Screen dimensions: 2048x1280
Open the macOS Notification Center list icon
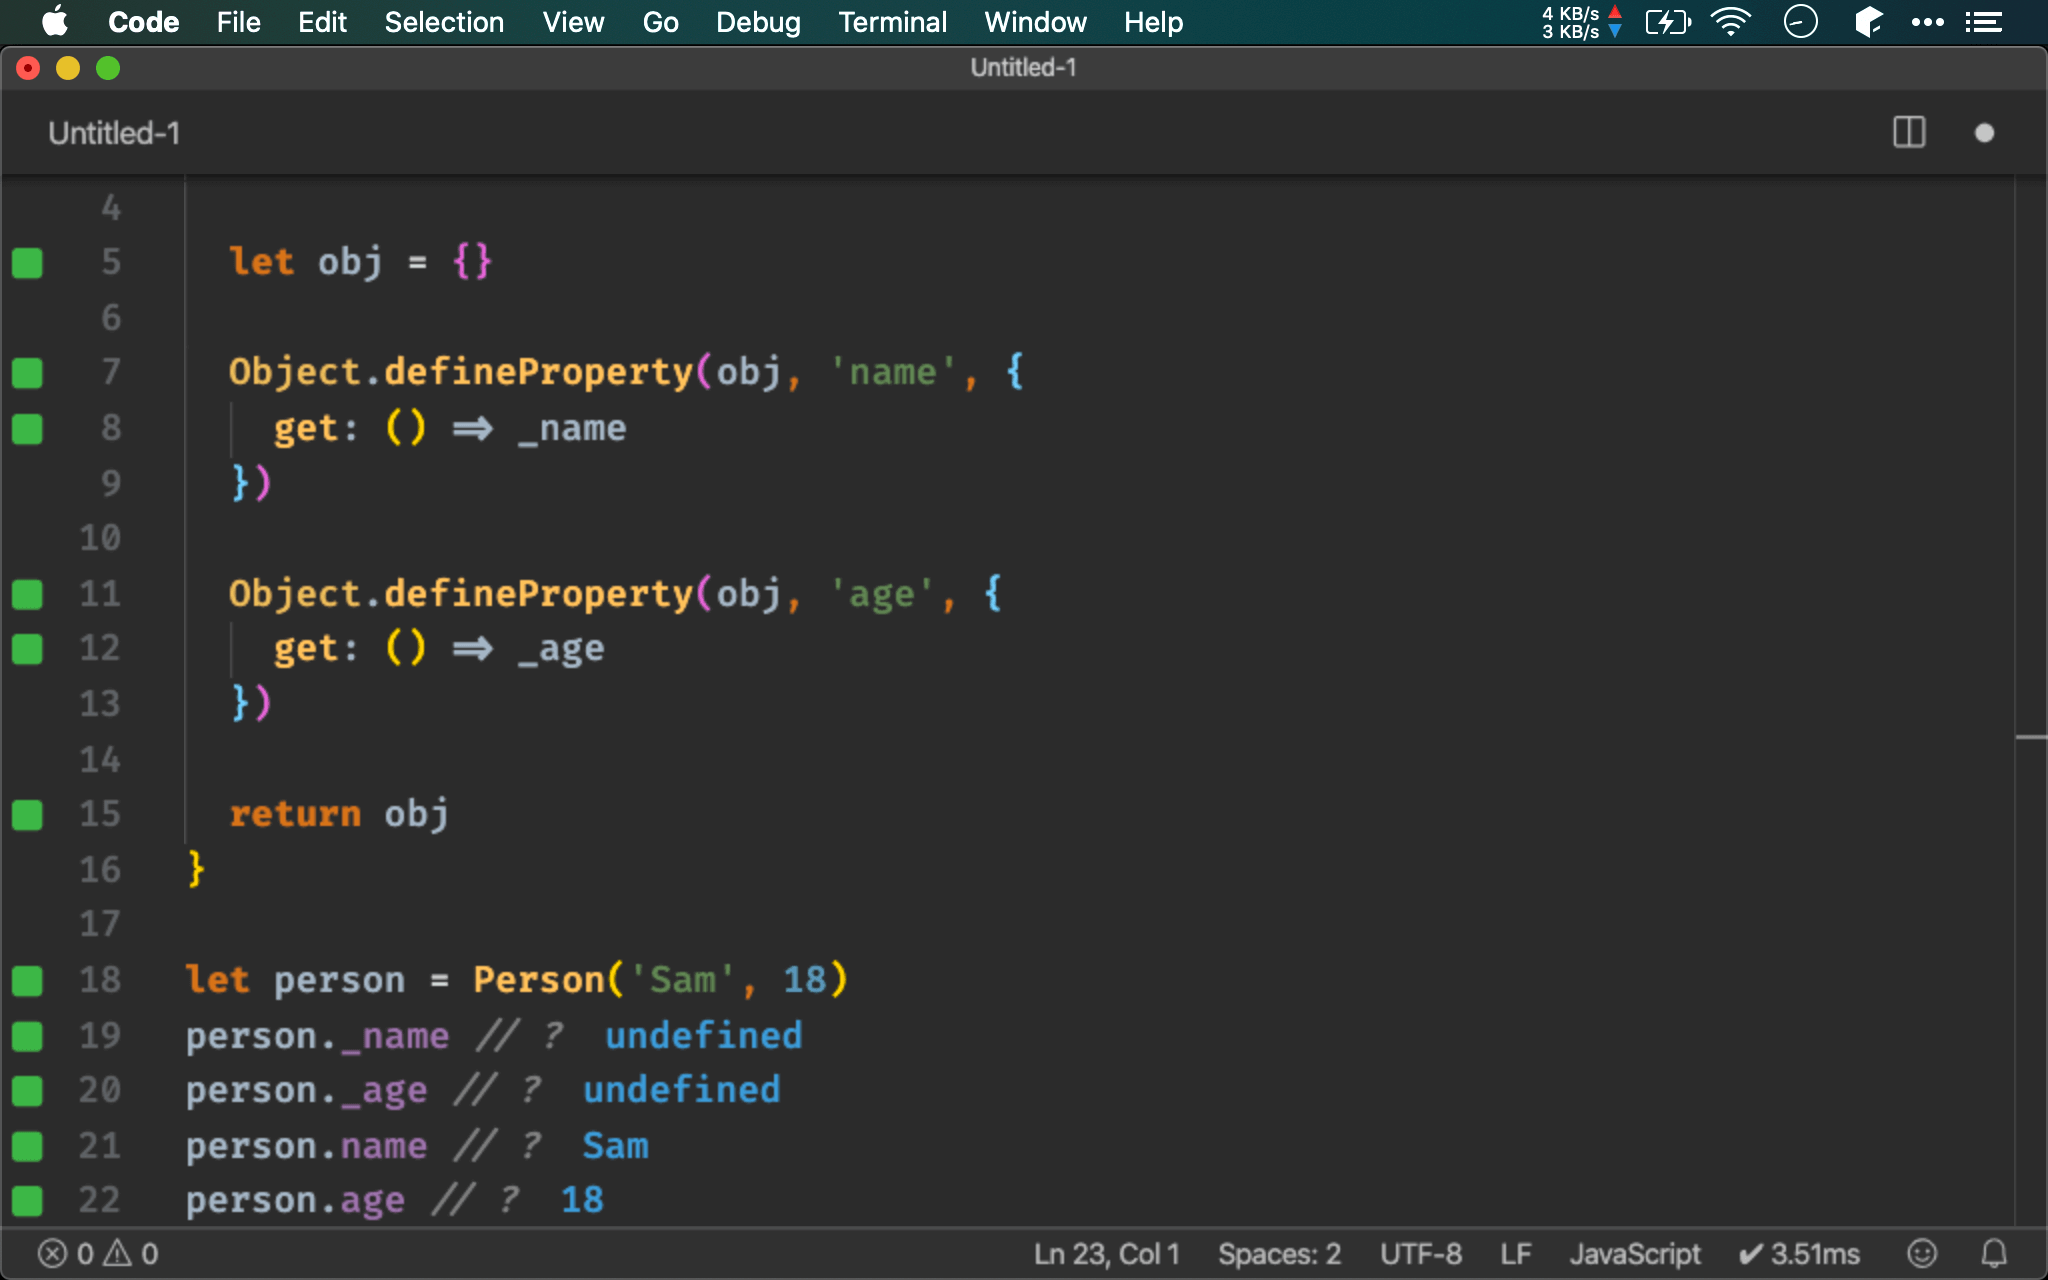click(x=1983, y=22)
